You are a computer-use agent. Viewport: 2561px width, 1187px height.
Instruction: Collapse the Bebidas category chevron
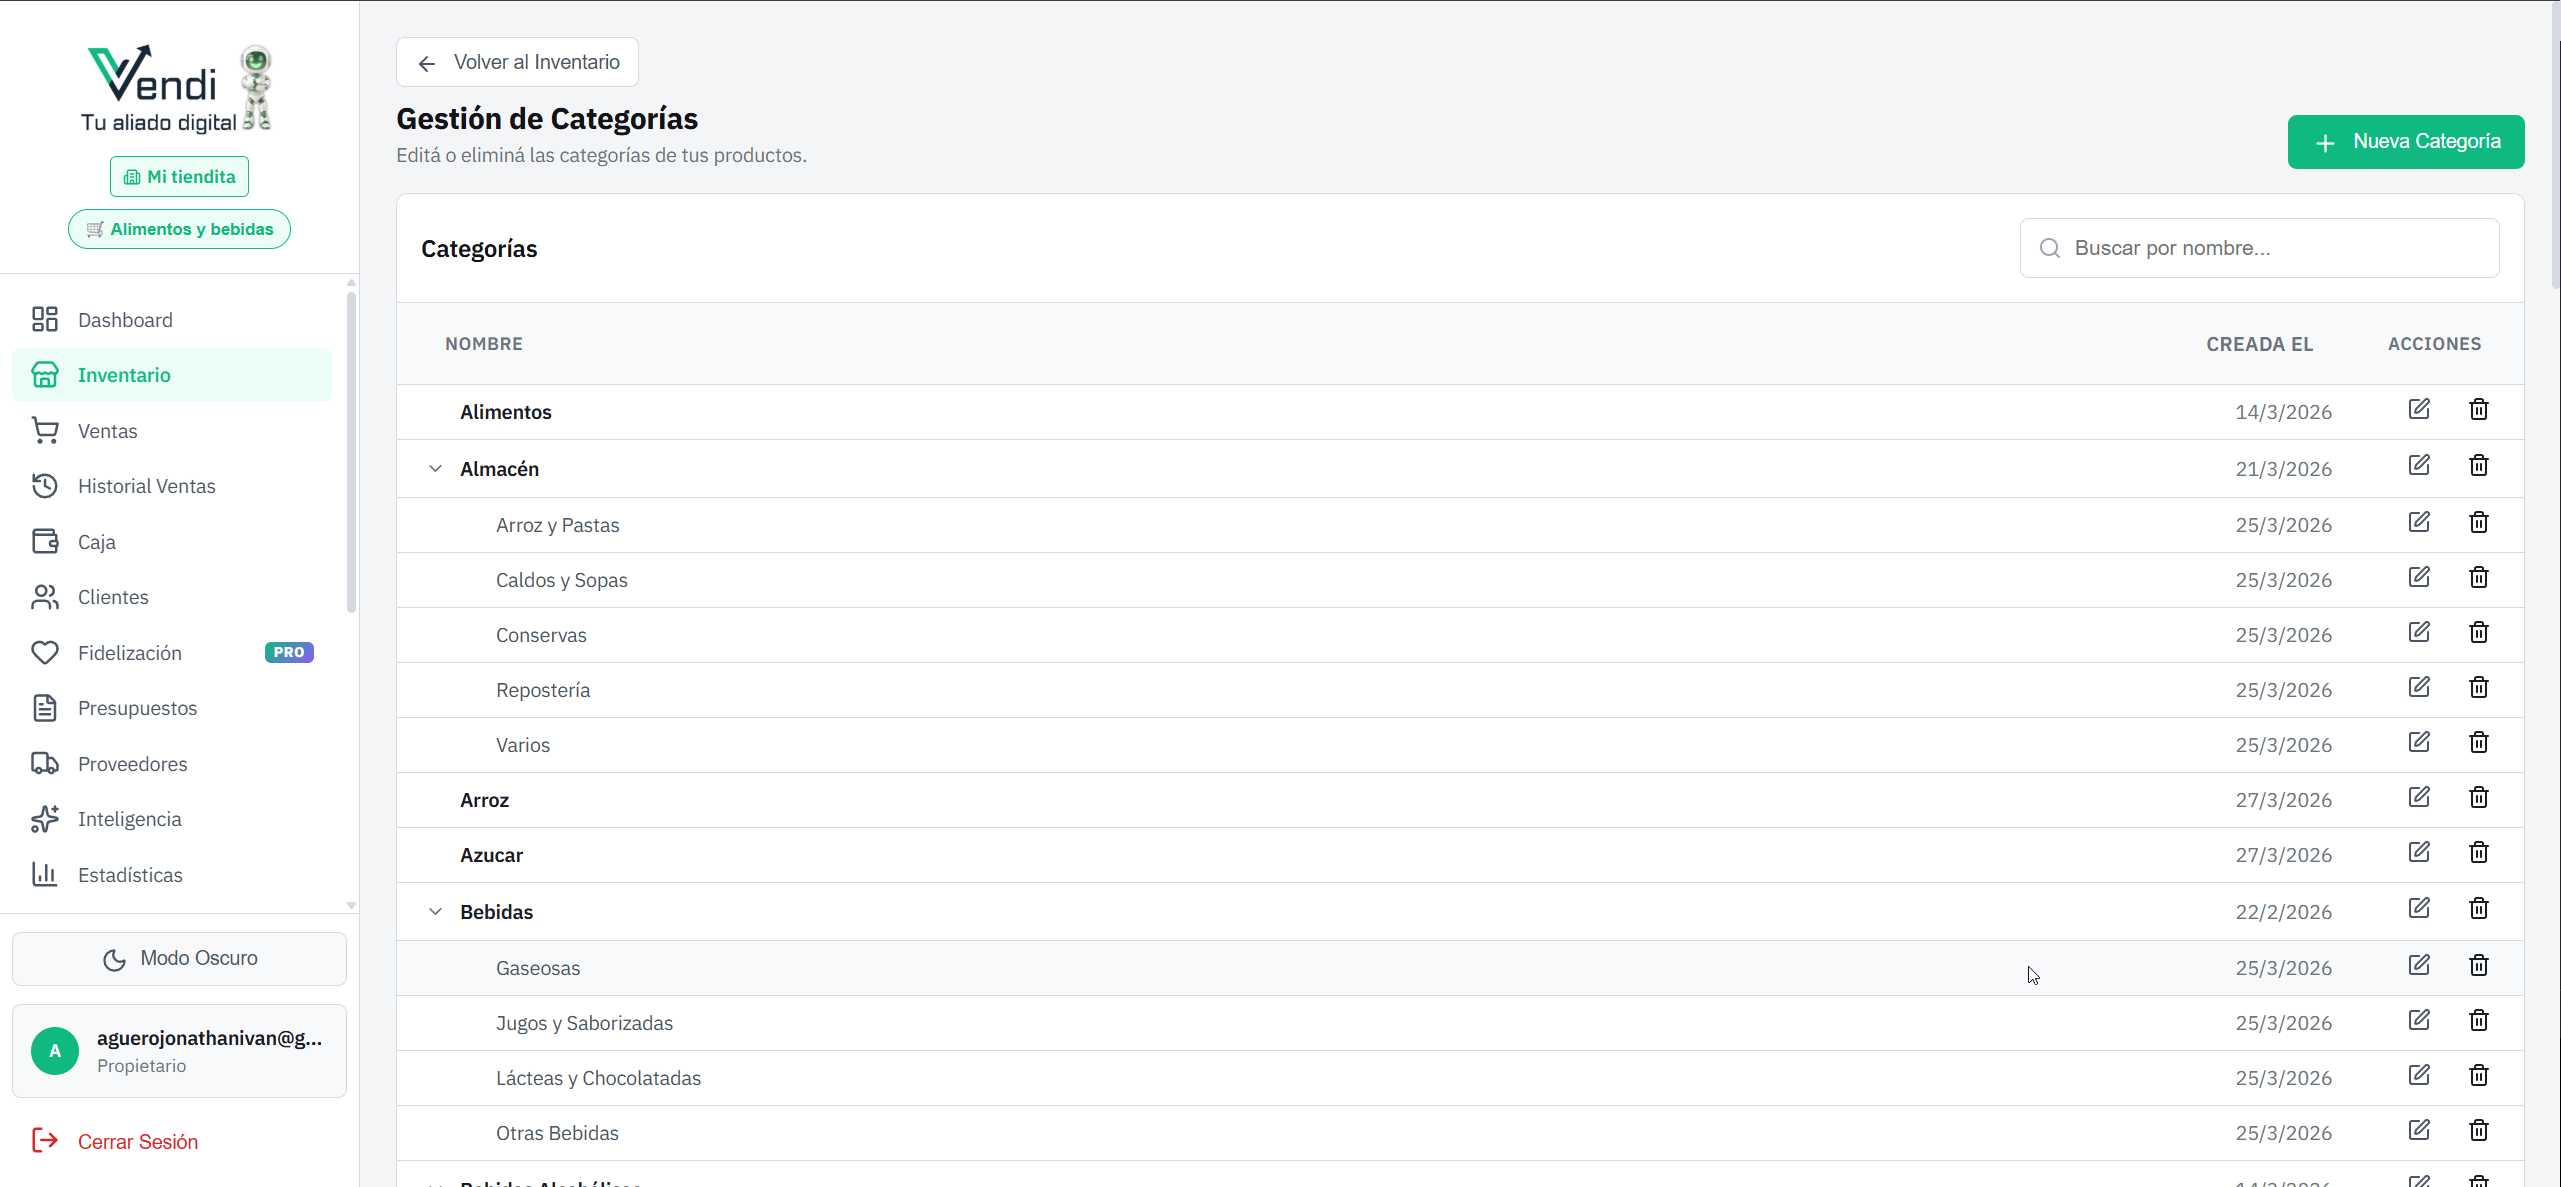point(435,911)
